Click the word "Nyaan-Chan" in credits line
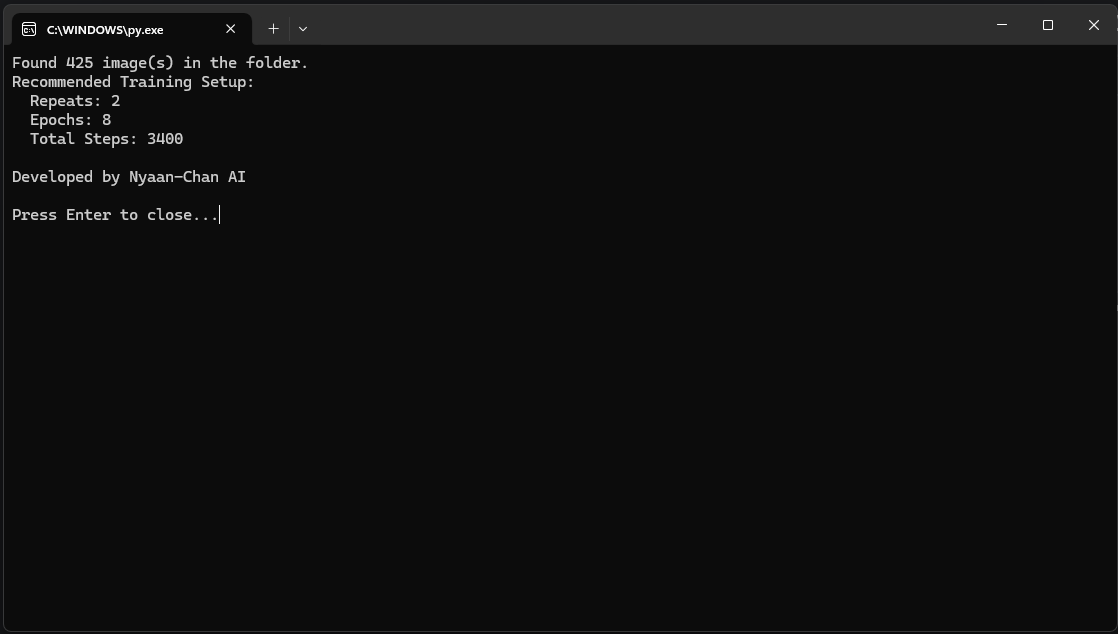The image size is (1118, 634). (x=174, y=177)
